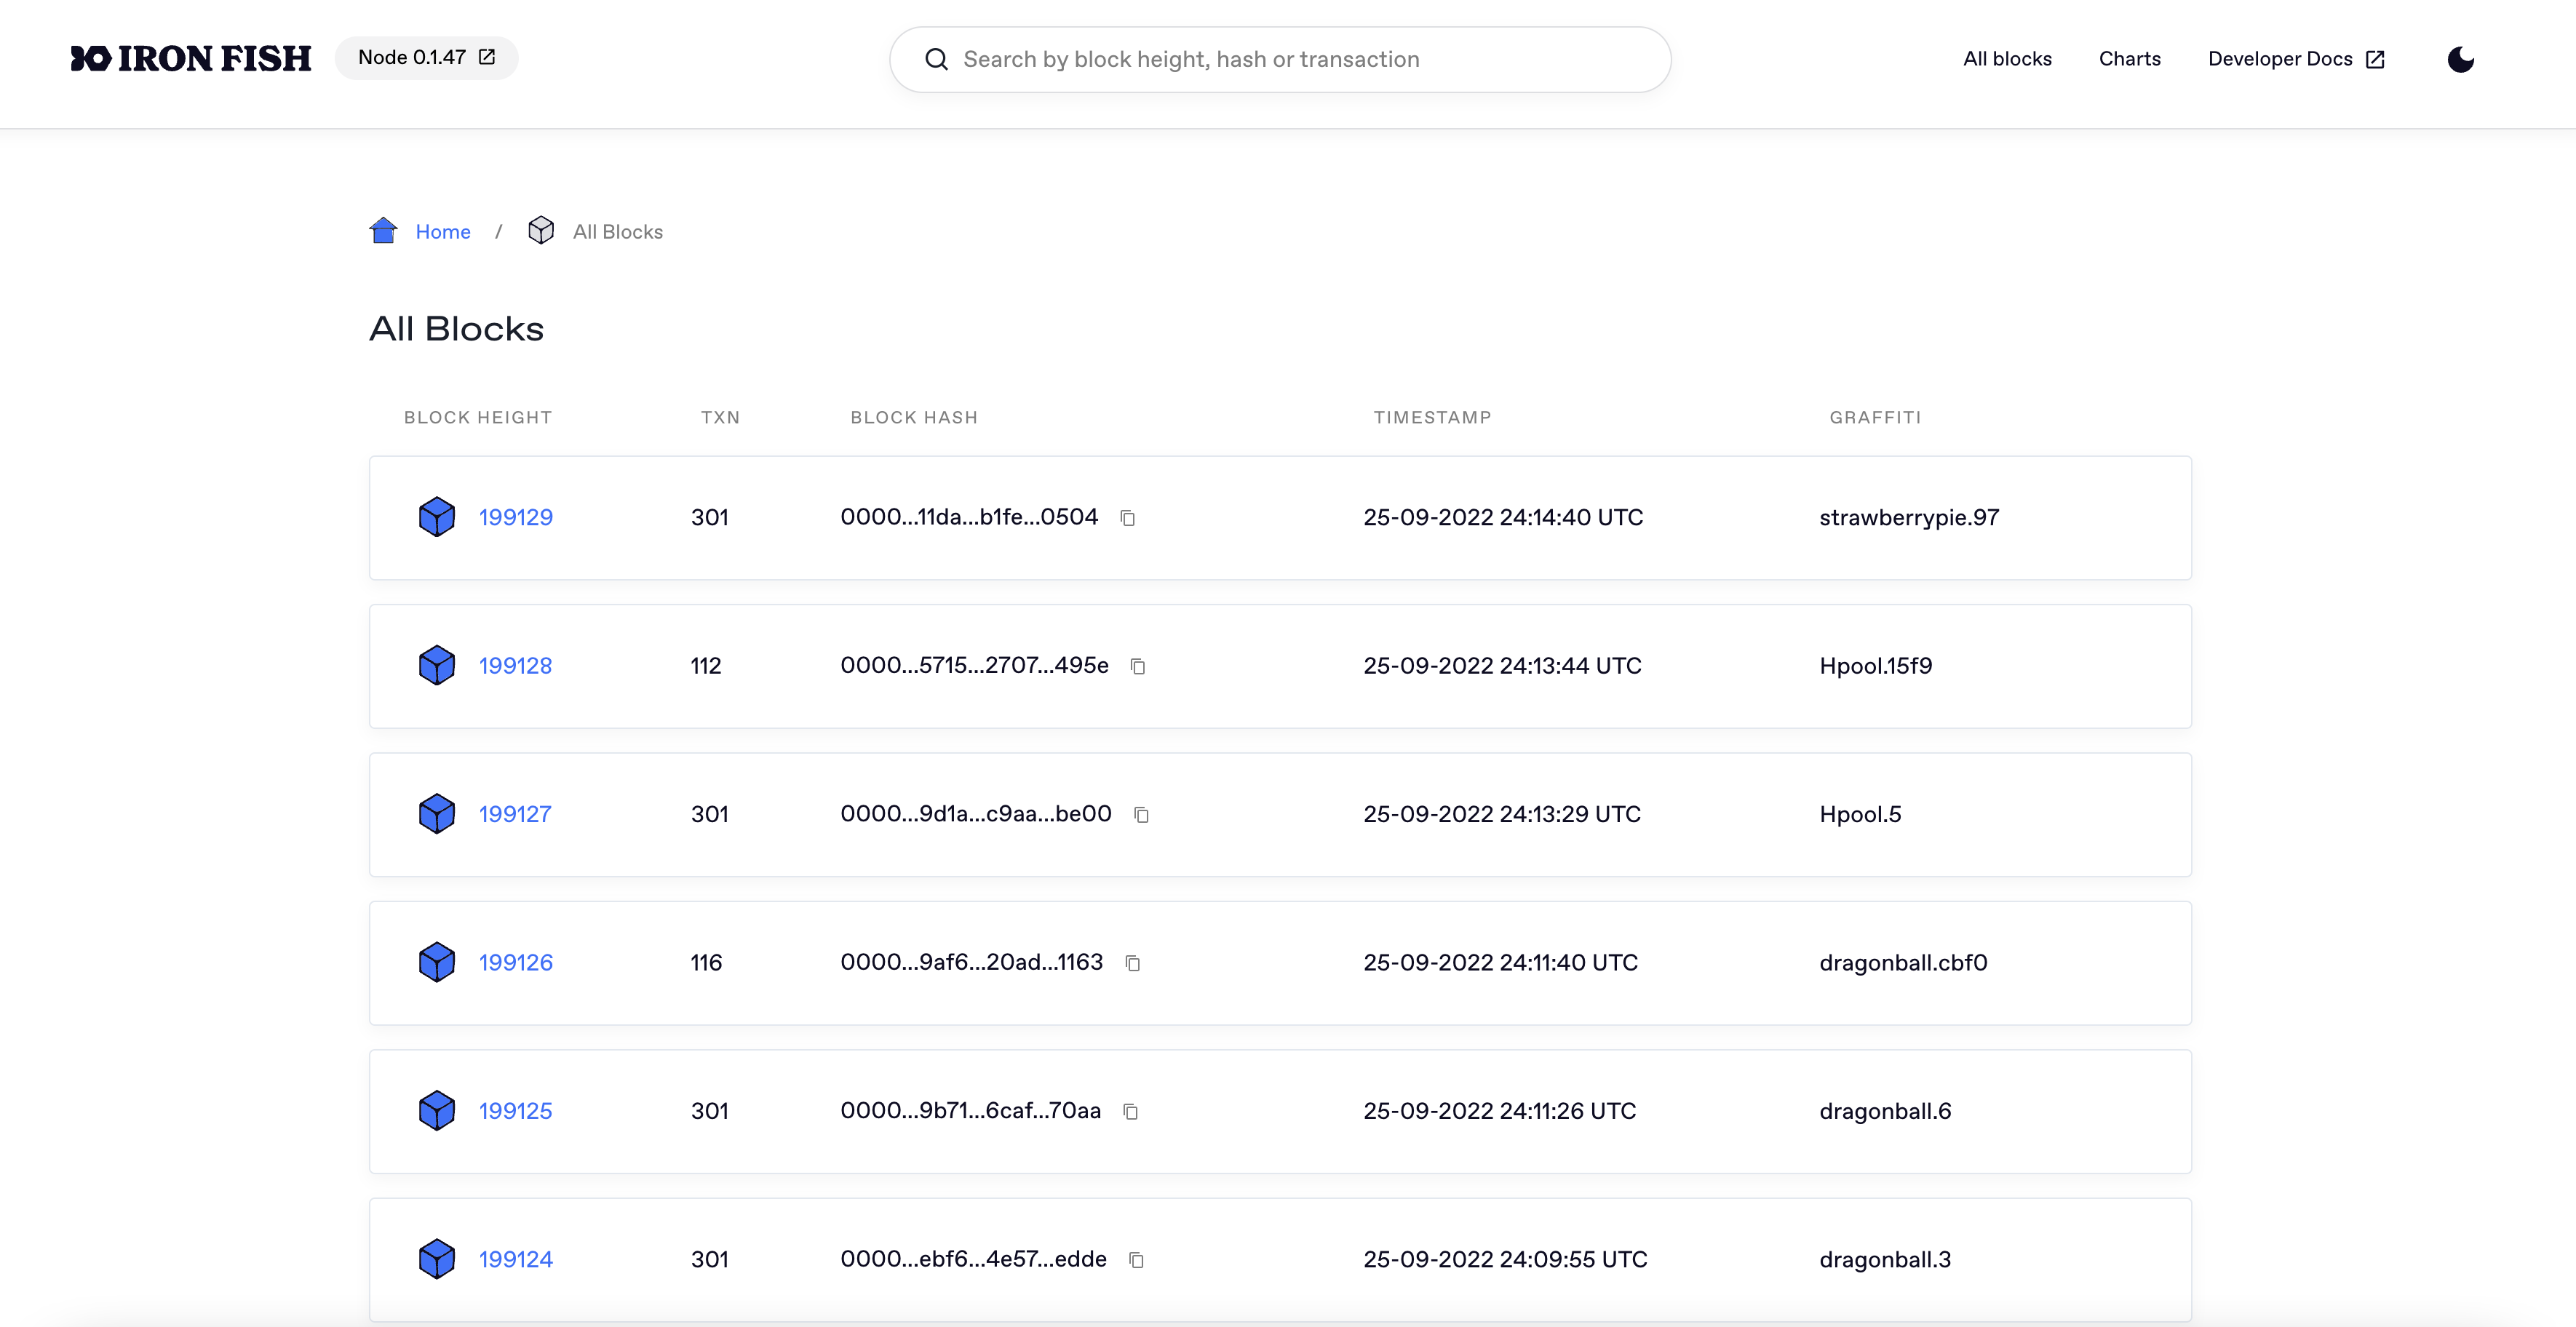Viewport: 2576px width, 1327px height.
Task: Click the search magnifier icon
Action: coord(936,59)
